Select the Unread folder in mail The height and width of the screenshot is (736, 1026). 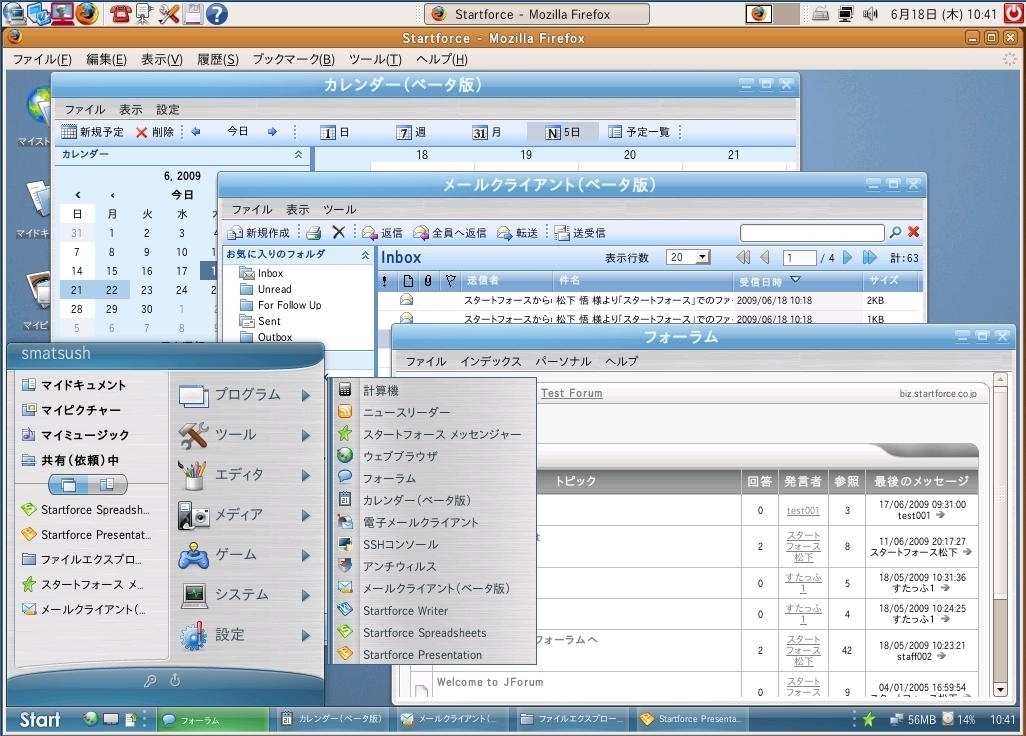(x=266, y=289)
